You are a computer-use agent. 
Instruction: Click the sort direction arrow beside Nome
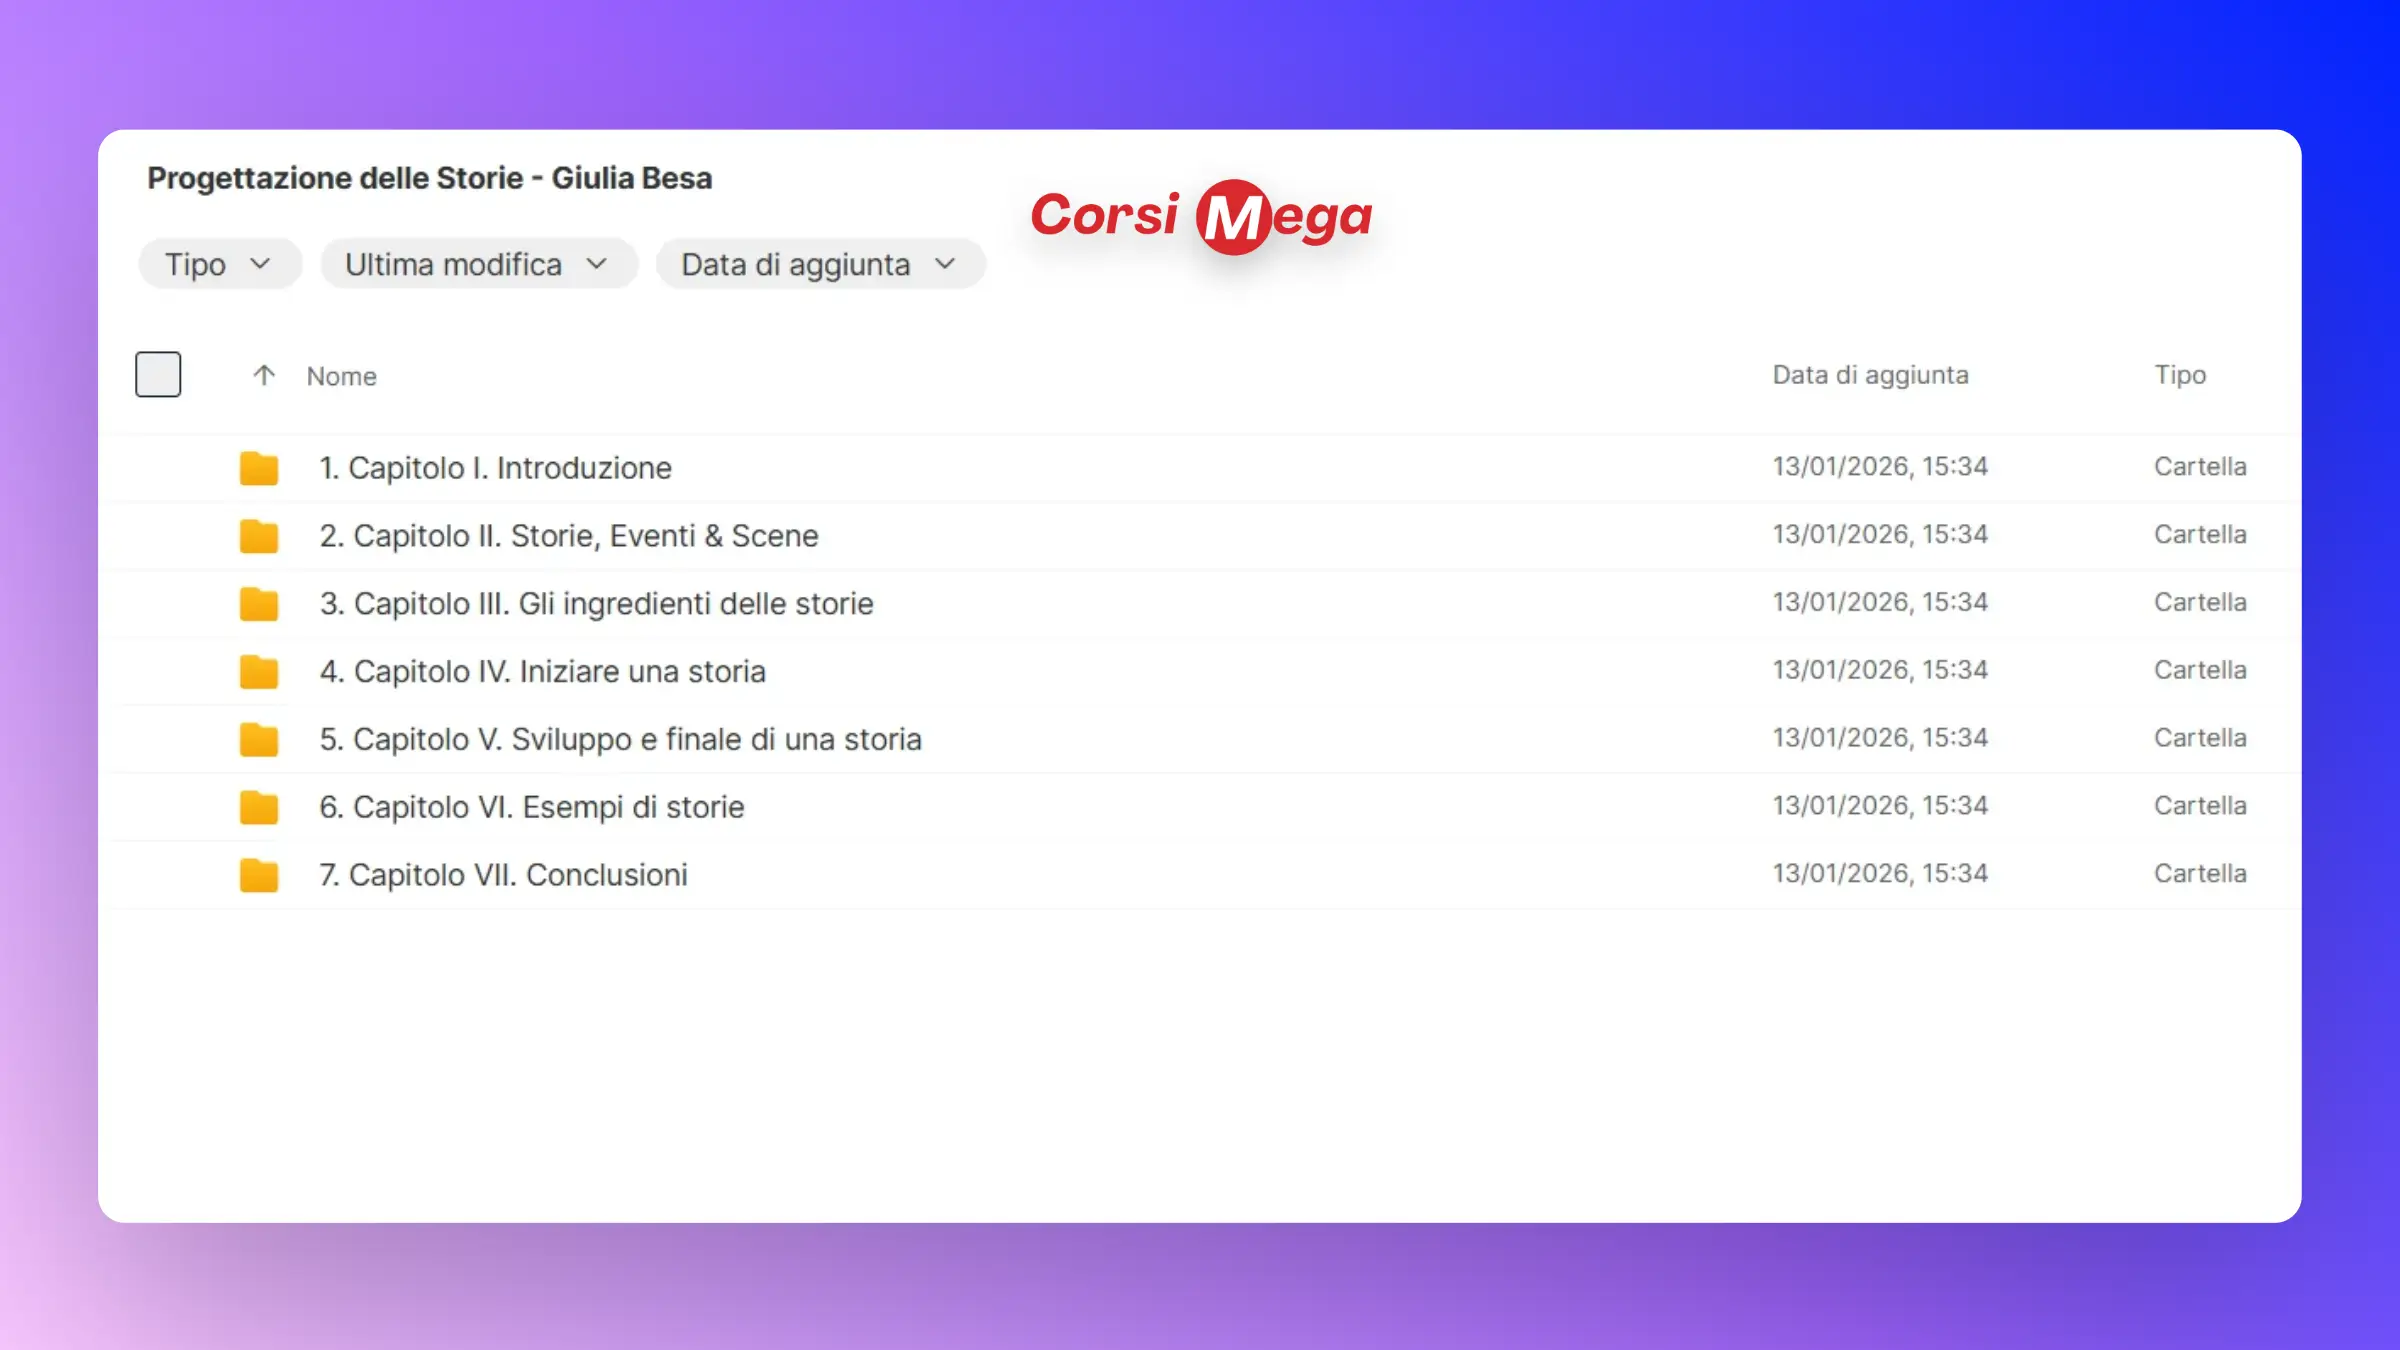[x=263, y=375]
